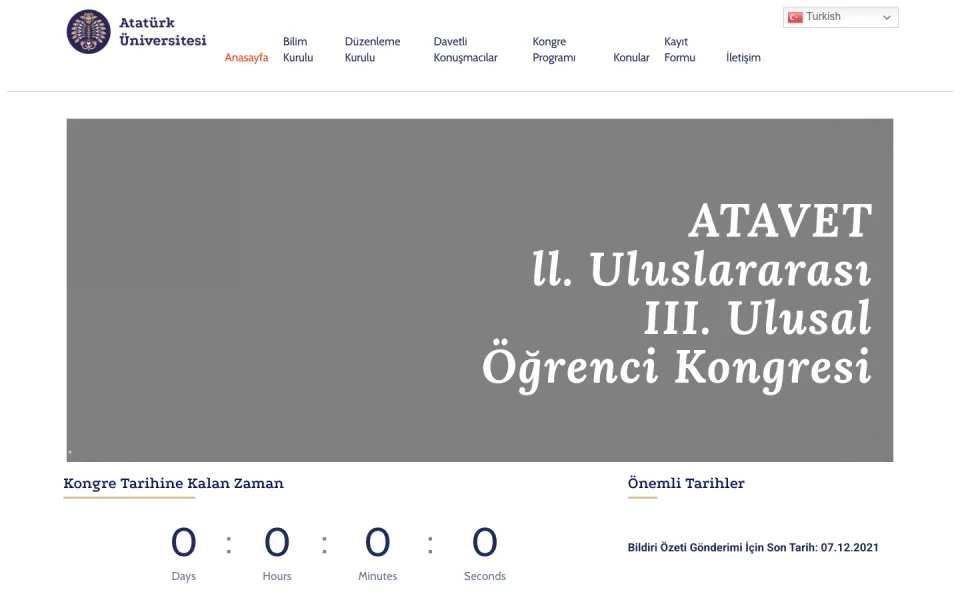Click the Atatürk Üniversitesi title text
Viewport: 960px width, 600px height.
click(162, 32)
